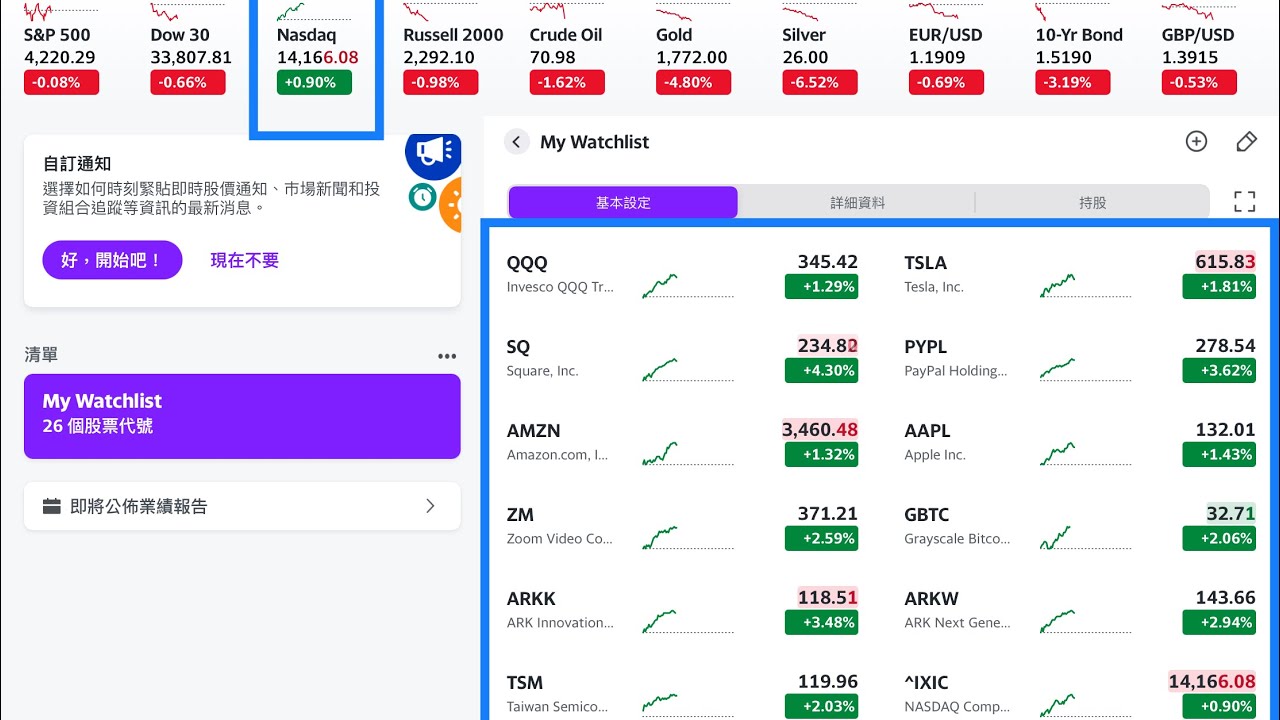Toggle the +4.30% change badge for SQ

[821, 370]
